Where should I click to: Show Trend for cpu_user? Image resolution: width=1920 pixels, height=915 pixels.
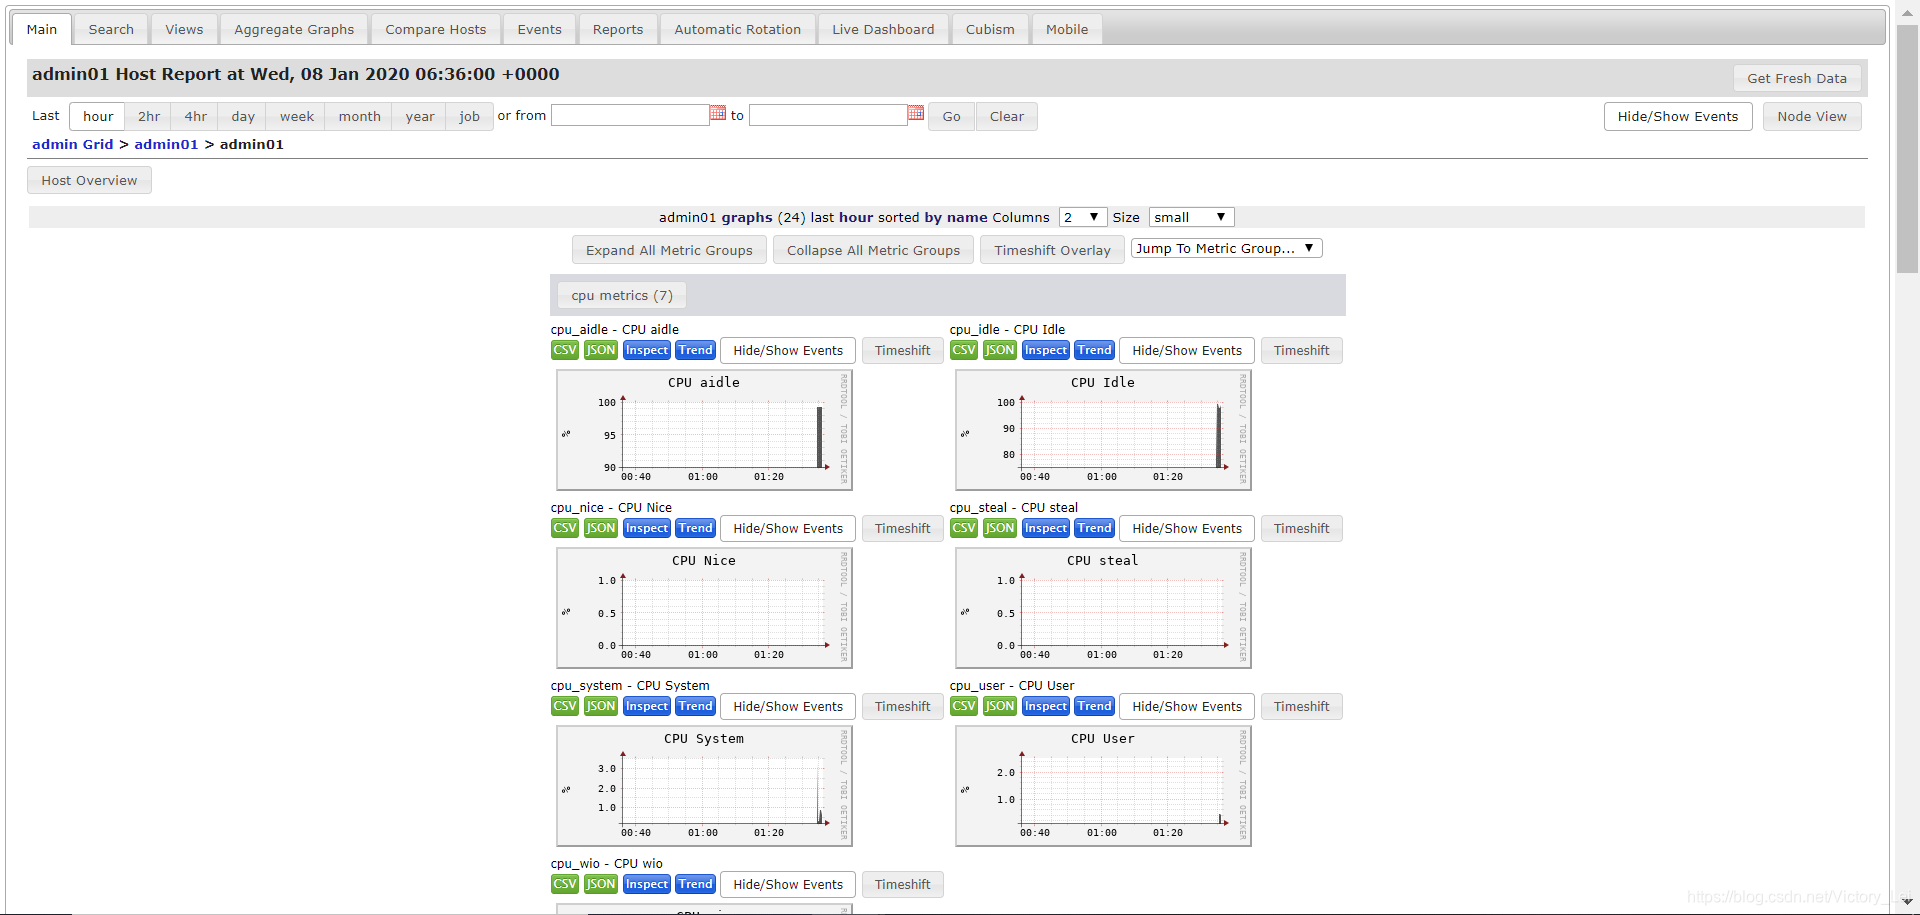coord(1094,706)
